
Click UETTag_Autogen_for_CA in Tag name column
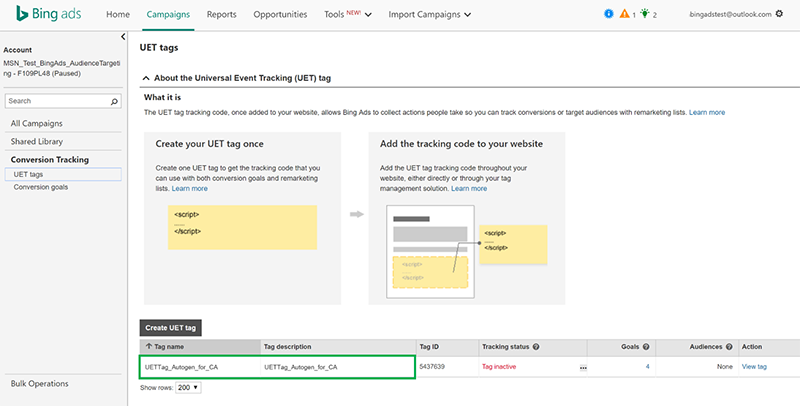[x=182, y=367]
